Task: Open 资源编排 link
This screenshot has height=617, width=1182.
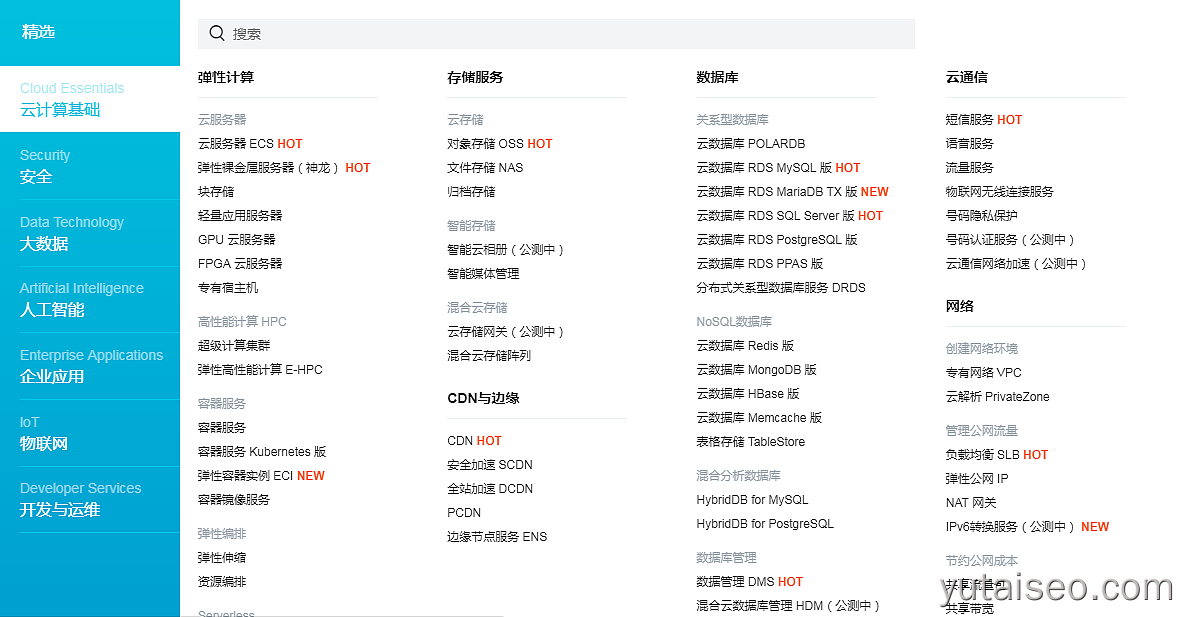Action: 222,582
